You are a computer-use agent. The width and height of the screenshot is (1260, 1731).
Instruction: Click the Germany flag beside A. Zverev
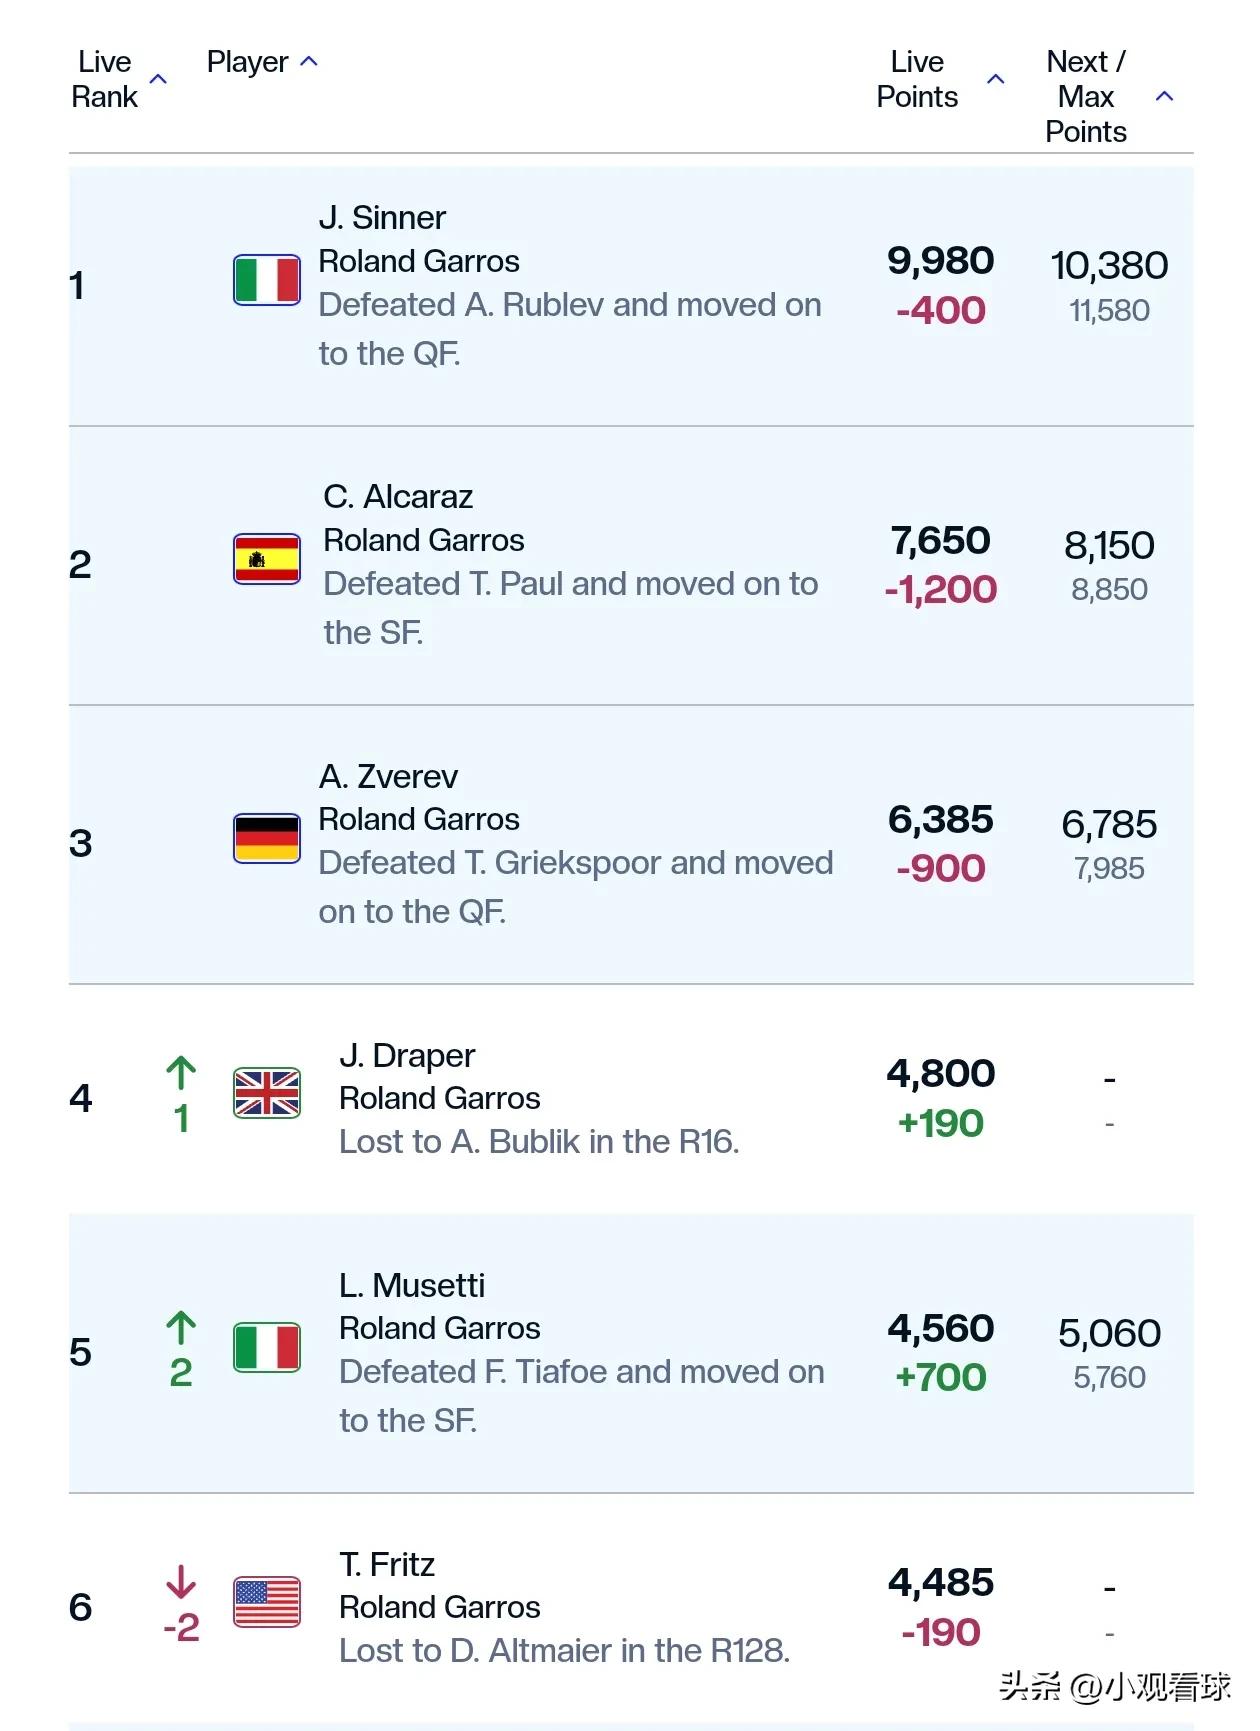[267, 838]
